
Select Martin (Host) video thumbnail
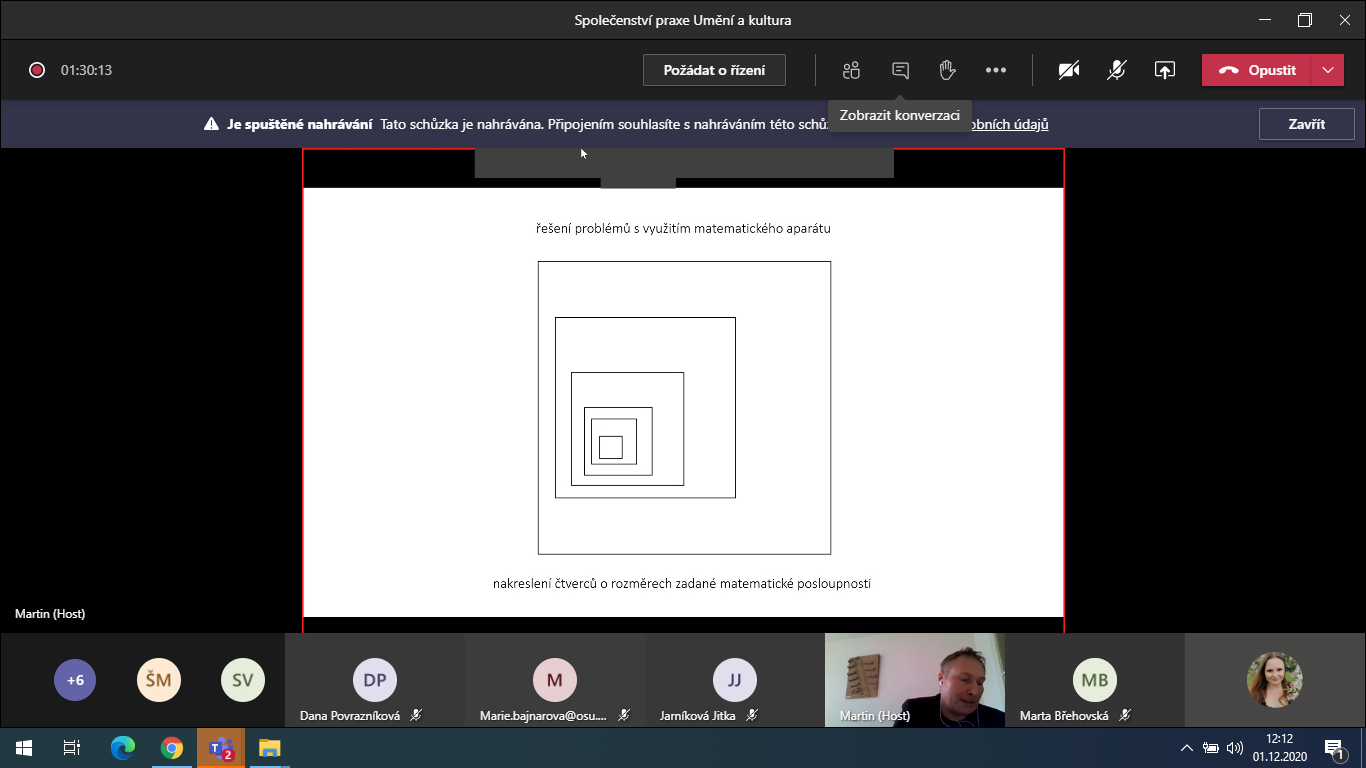(x=914, y=678)
